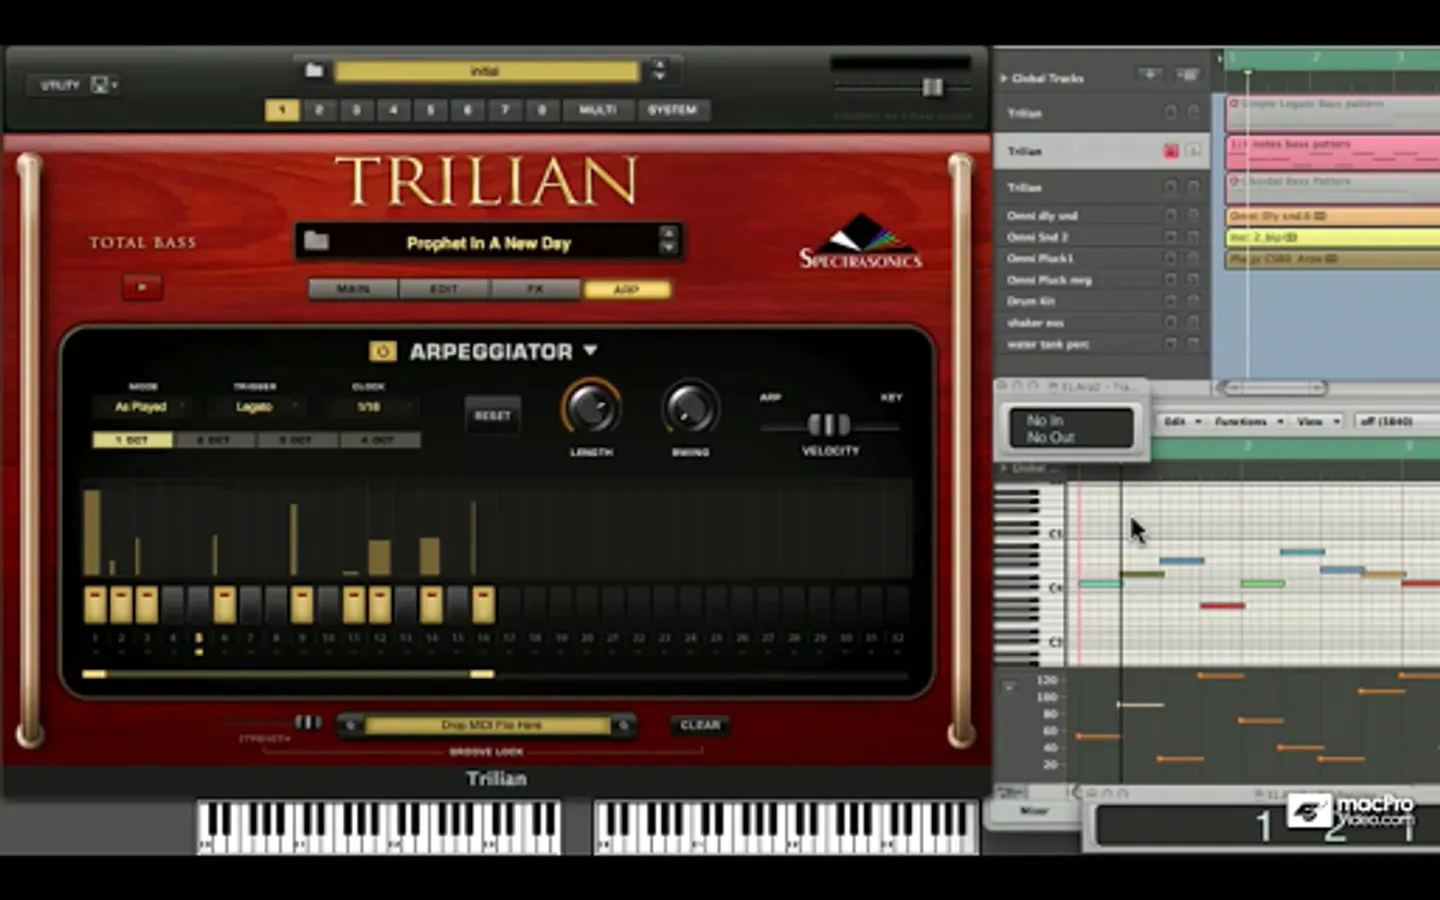Screen dimensions: 1440x900
Task: Open the SYSTEM page
Action: coord(672,110)
